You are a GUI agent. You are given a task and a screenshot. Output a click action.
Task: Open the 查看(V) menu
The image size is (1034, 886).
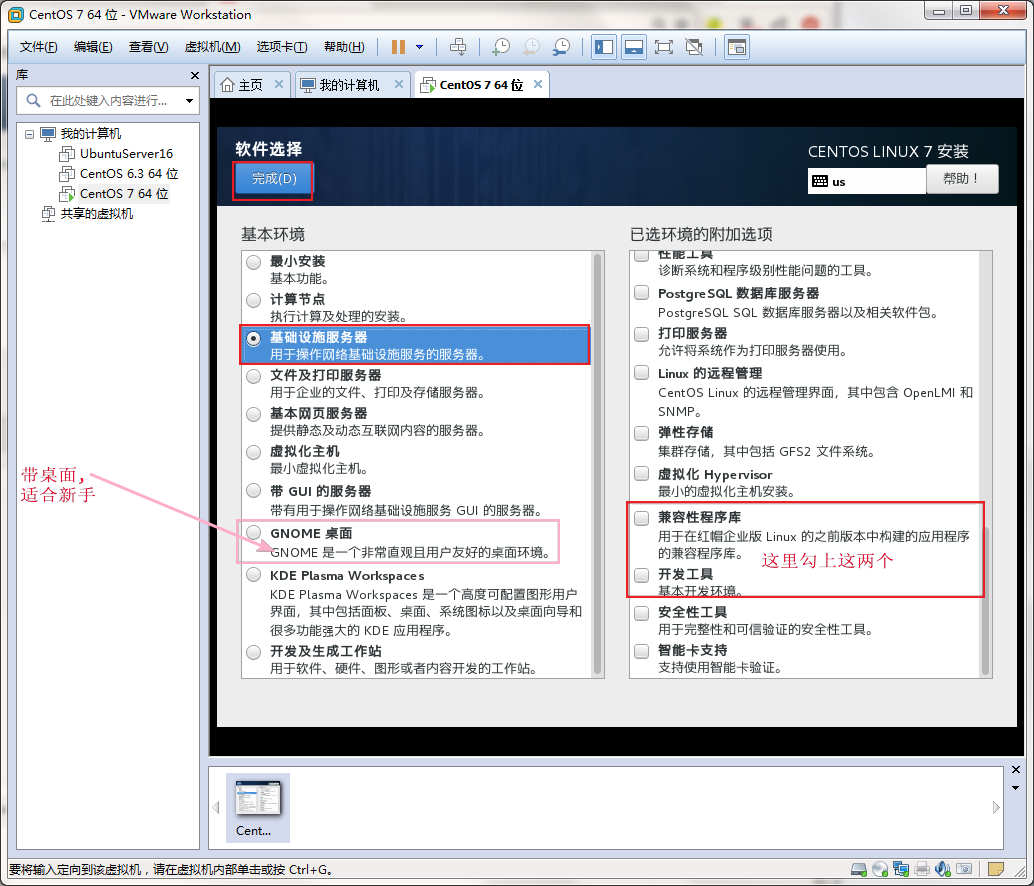tap(148, 47)
